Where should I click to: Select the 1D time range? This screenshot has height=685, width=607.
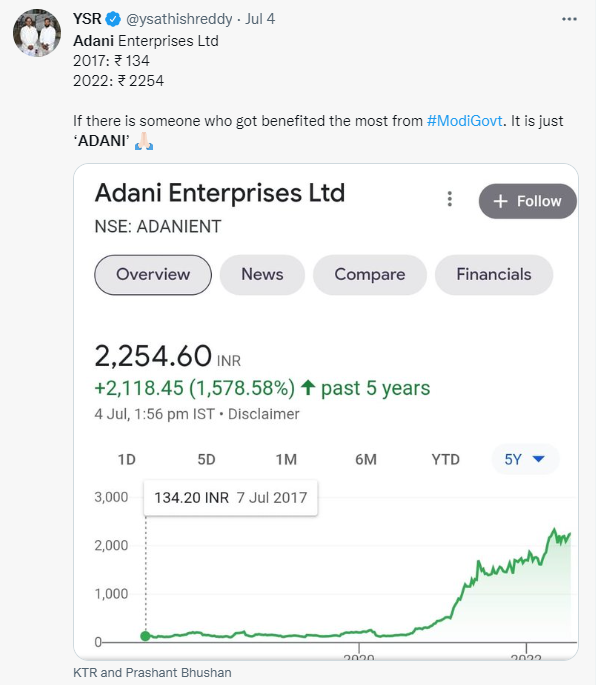[127, 460]
